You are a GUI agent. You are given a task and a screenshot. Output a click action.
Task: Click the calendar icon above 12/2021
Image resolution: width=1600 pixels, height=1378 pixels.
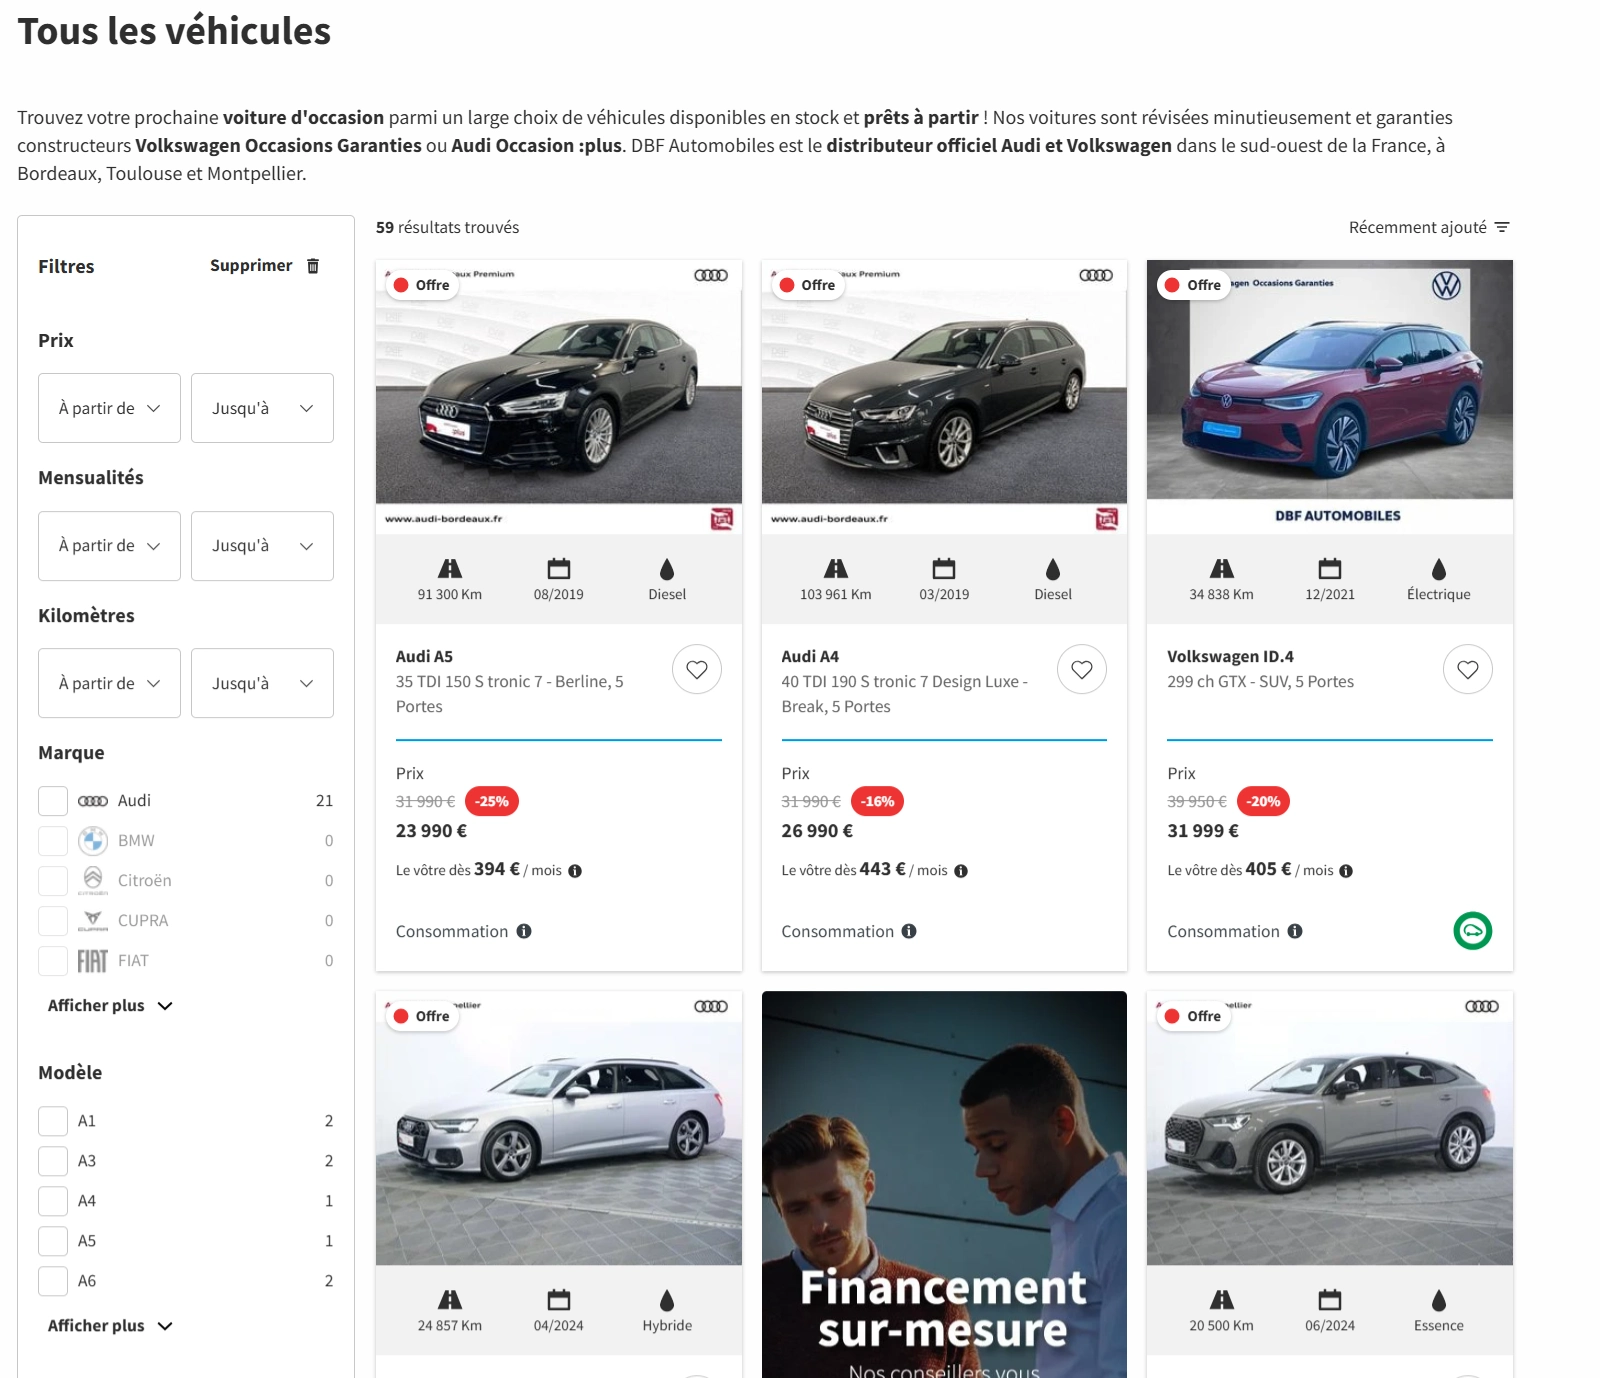[x=1330, y=569]
